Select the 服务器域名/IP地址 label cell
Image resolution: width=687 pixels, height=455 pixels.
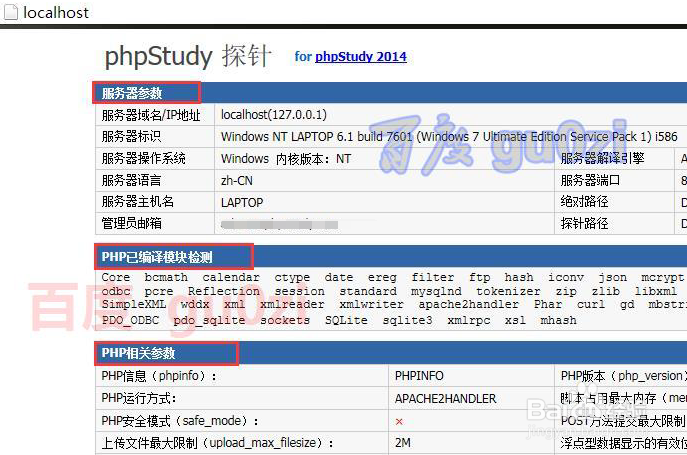[155, 115]
